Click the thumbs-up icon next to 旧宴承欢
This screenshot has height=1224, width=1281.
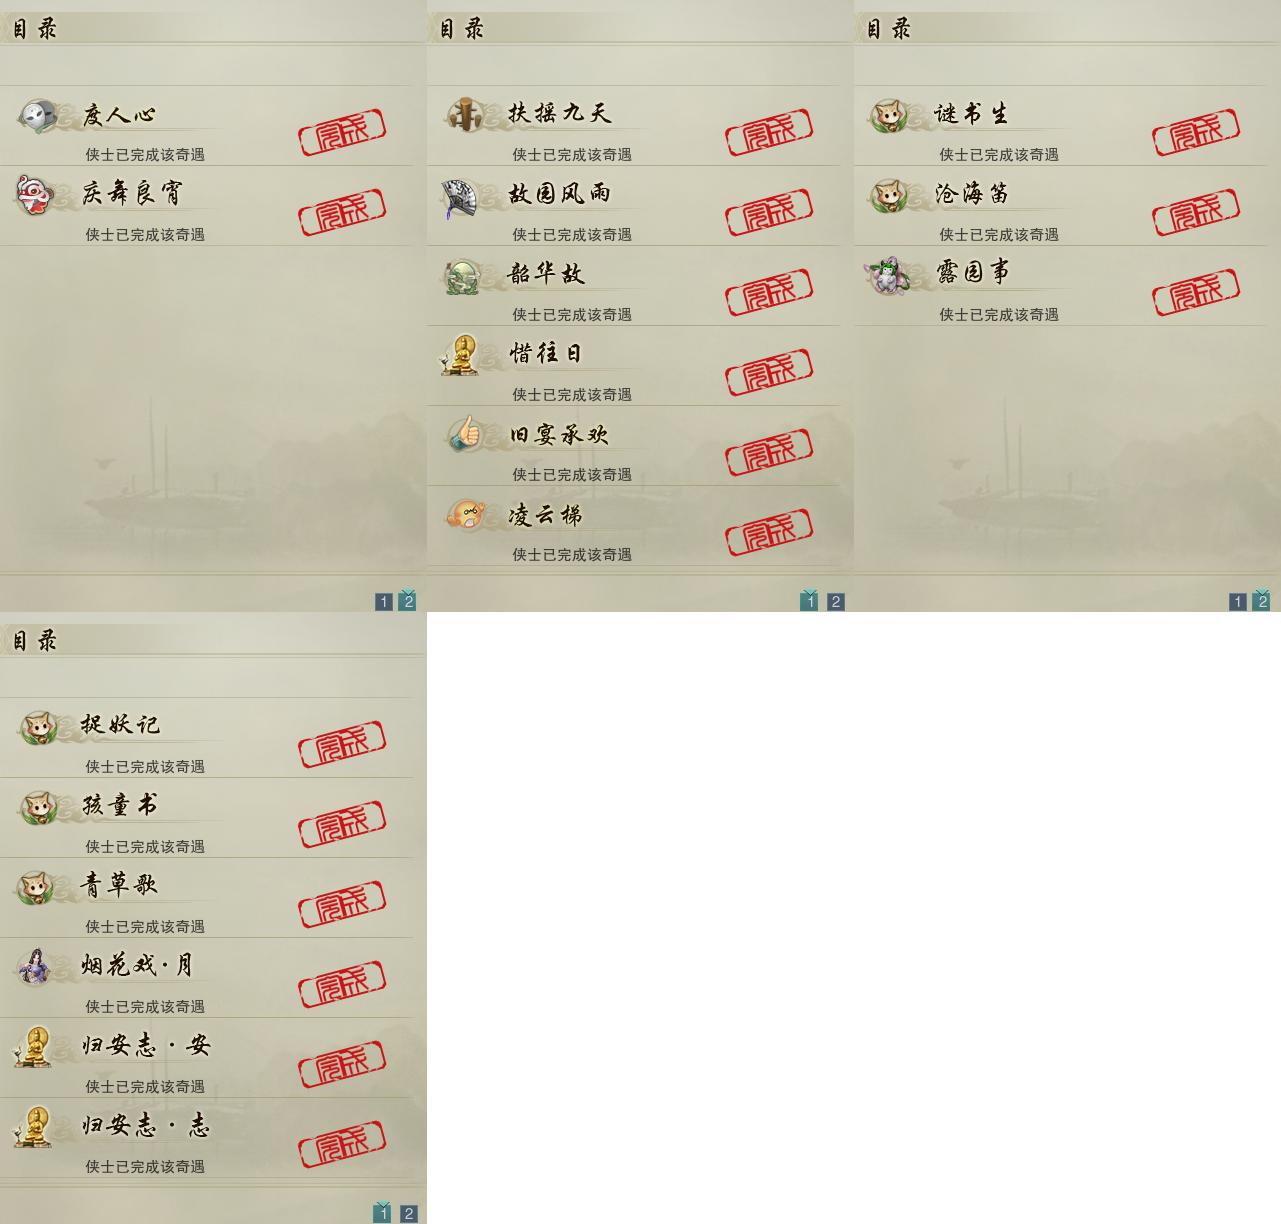coord(464,435)
